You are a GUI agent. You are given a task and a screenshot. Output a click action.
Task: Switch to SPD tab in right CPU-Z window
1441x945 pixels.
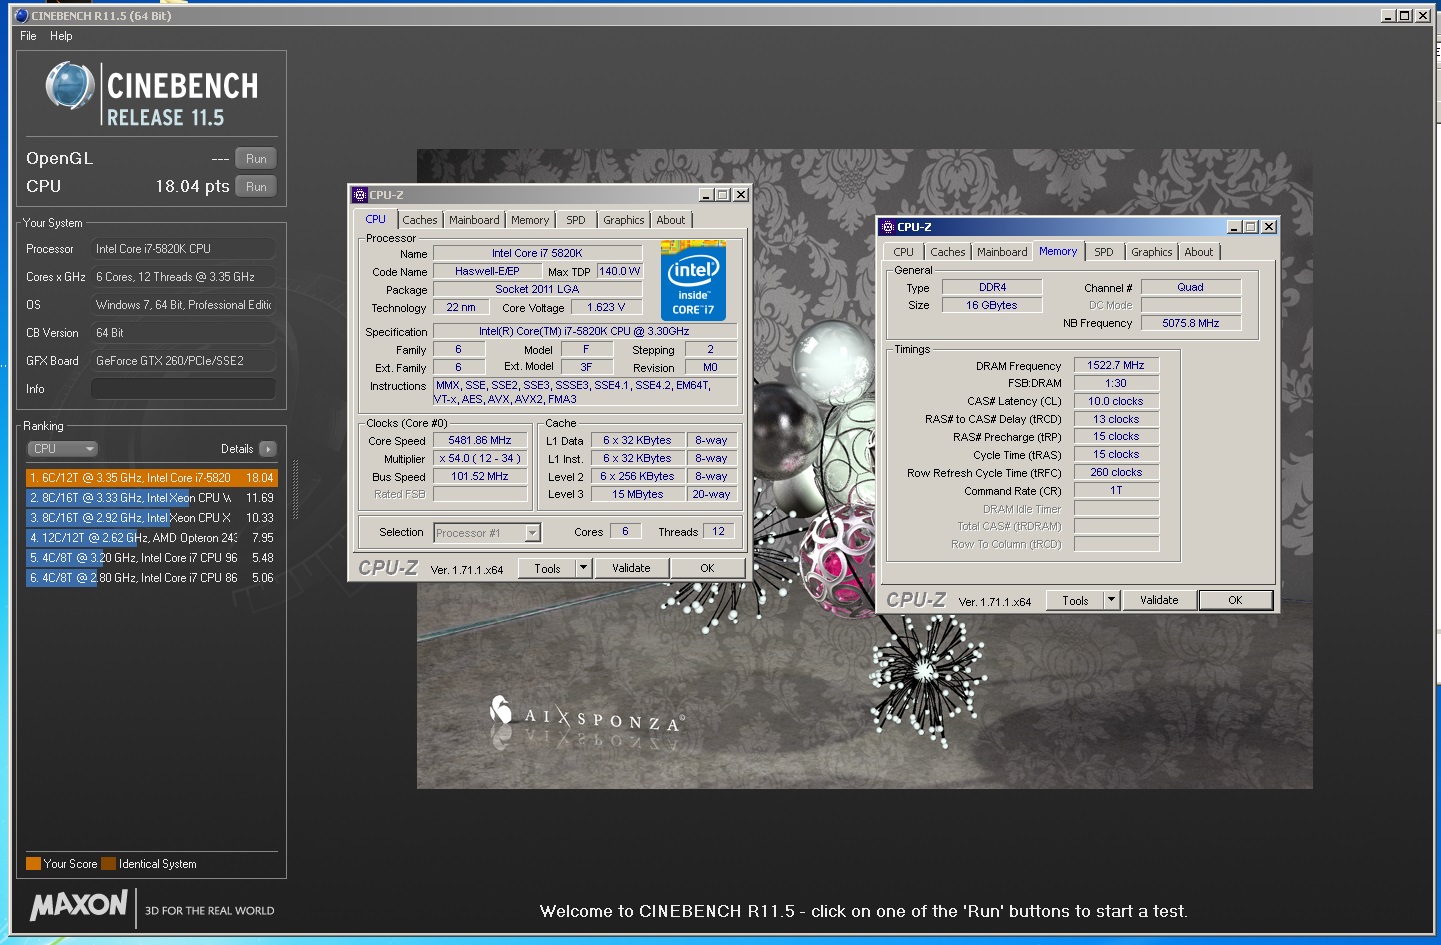[x=1104, y=252]
